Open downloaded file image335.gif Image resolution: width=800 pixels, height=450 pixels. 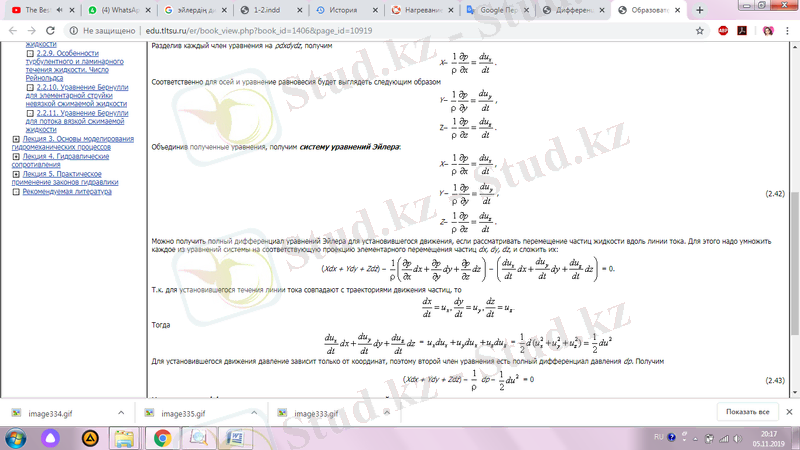pos(183,413)
